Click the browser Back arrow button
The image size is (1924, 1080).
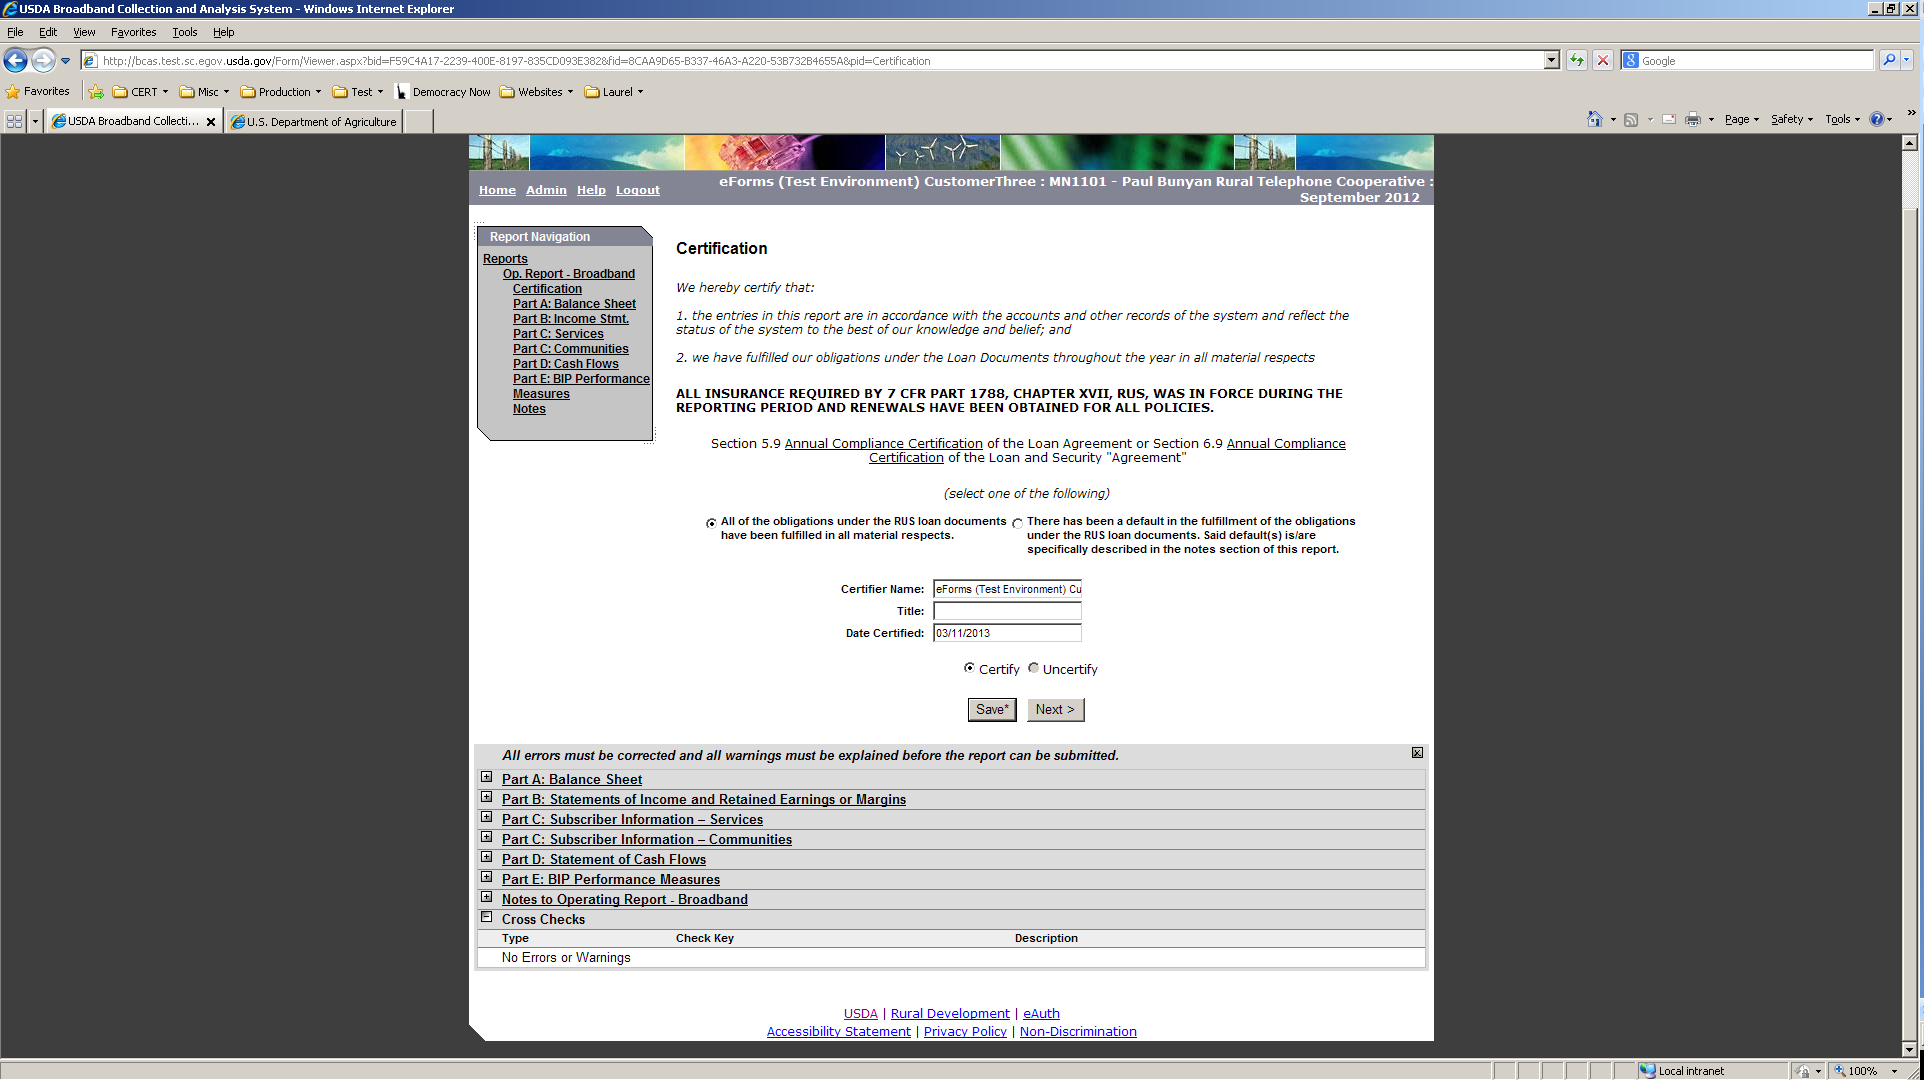click(16, 60)
